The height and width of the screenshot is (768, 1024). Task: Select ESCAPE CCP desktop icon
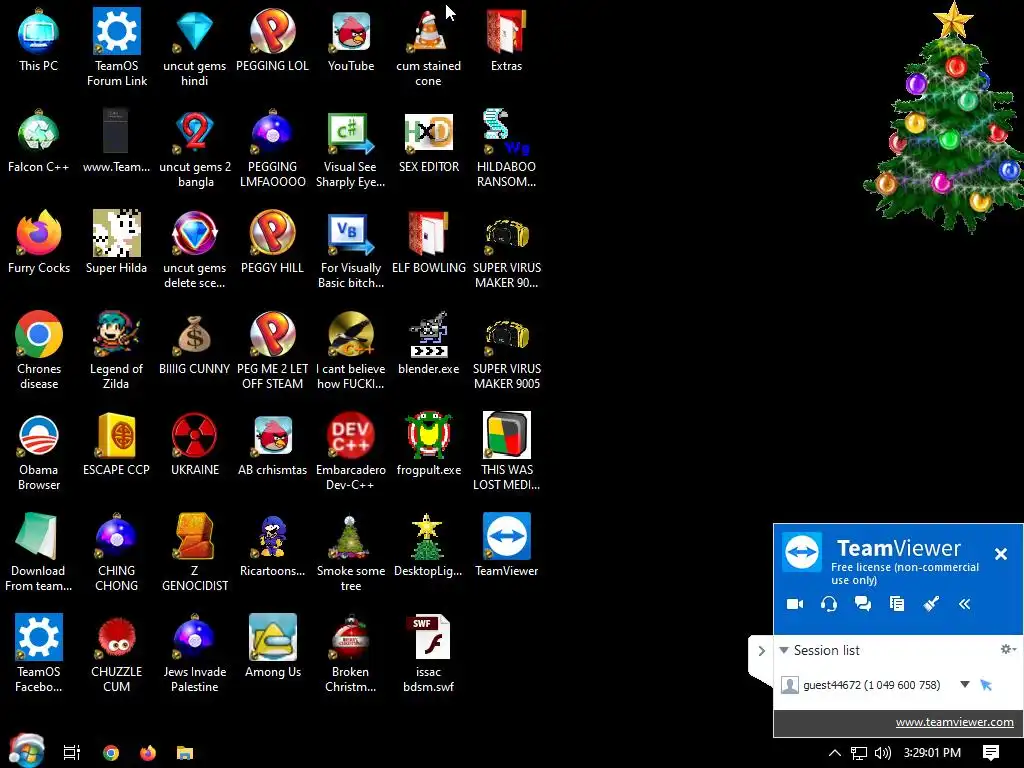tap(116, 444)
